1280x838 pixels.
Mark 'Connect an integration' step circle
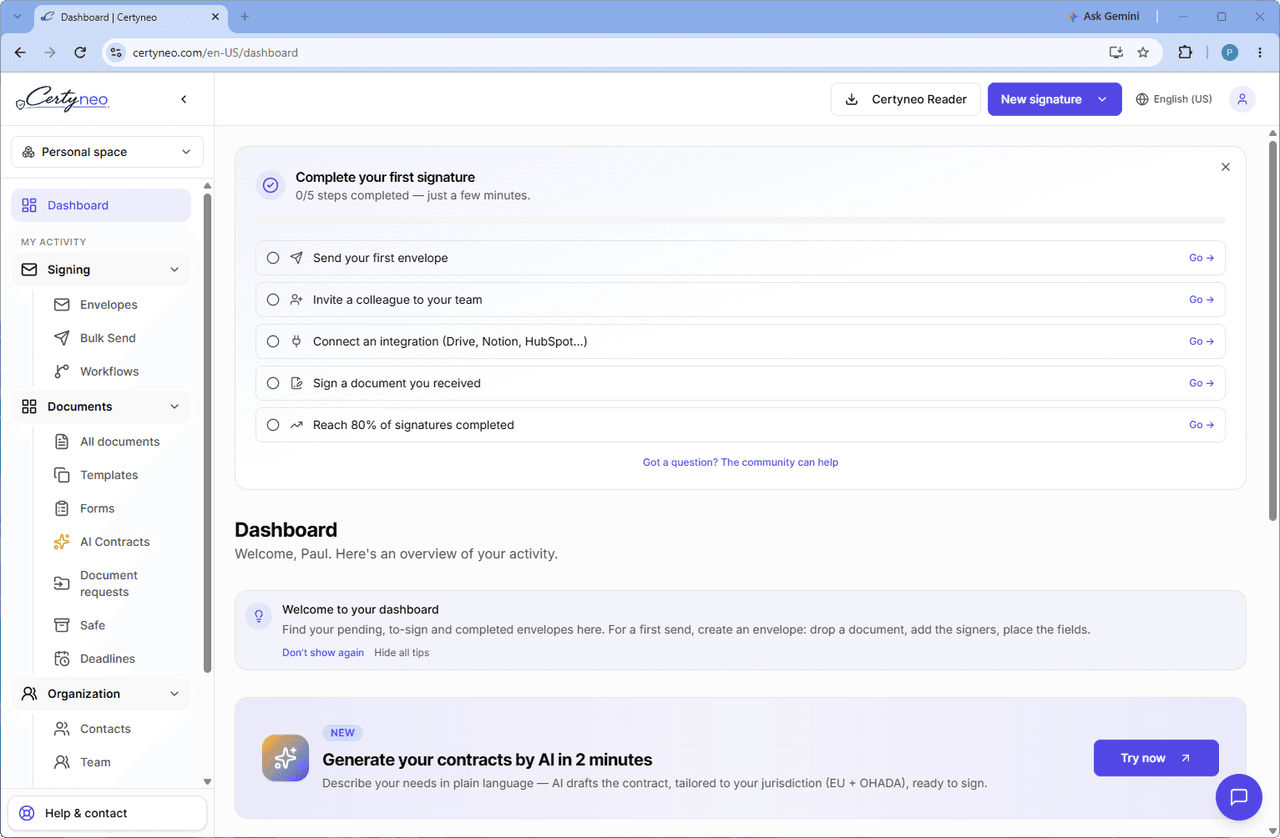point(273,342)
